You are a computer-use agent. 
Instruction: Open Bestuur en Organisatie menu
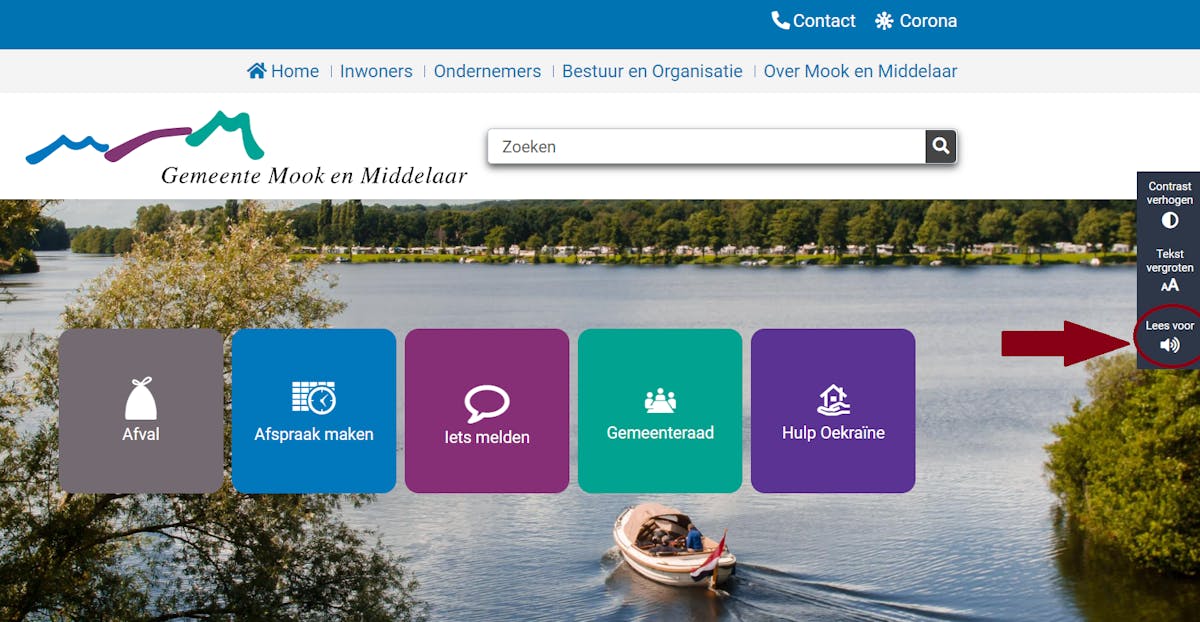click(652, 71)
